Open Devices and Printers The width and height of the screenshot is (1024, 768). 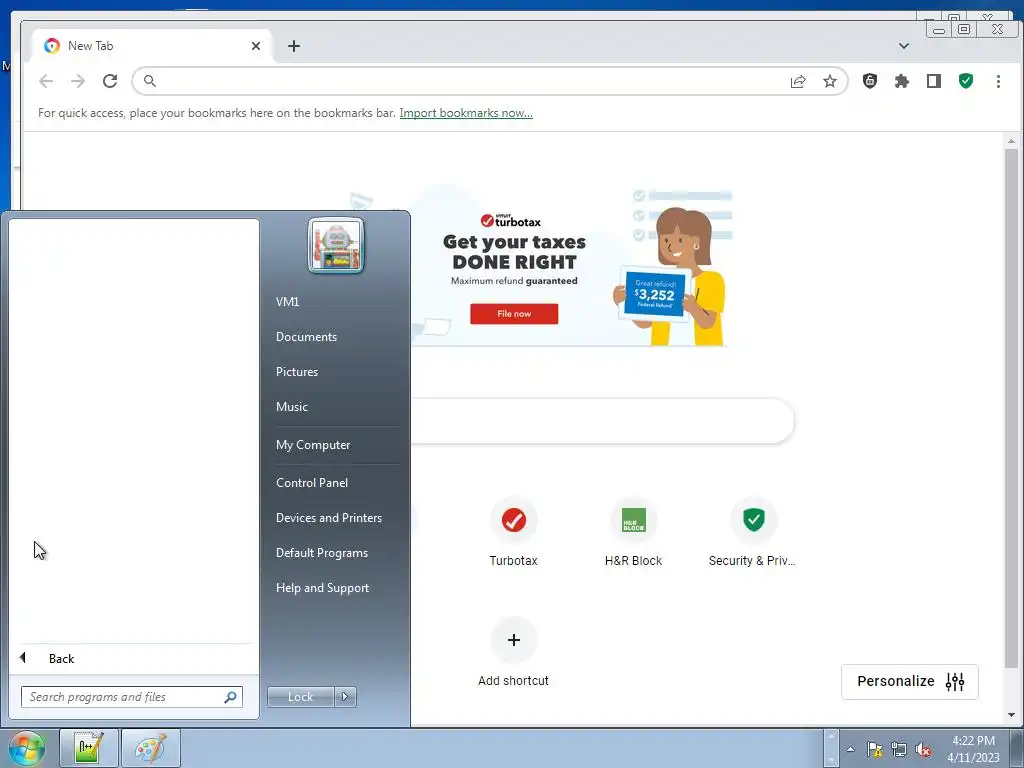point(329,518)
